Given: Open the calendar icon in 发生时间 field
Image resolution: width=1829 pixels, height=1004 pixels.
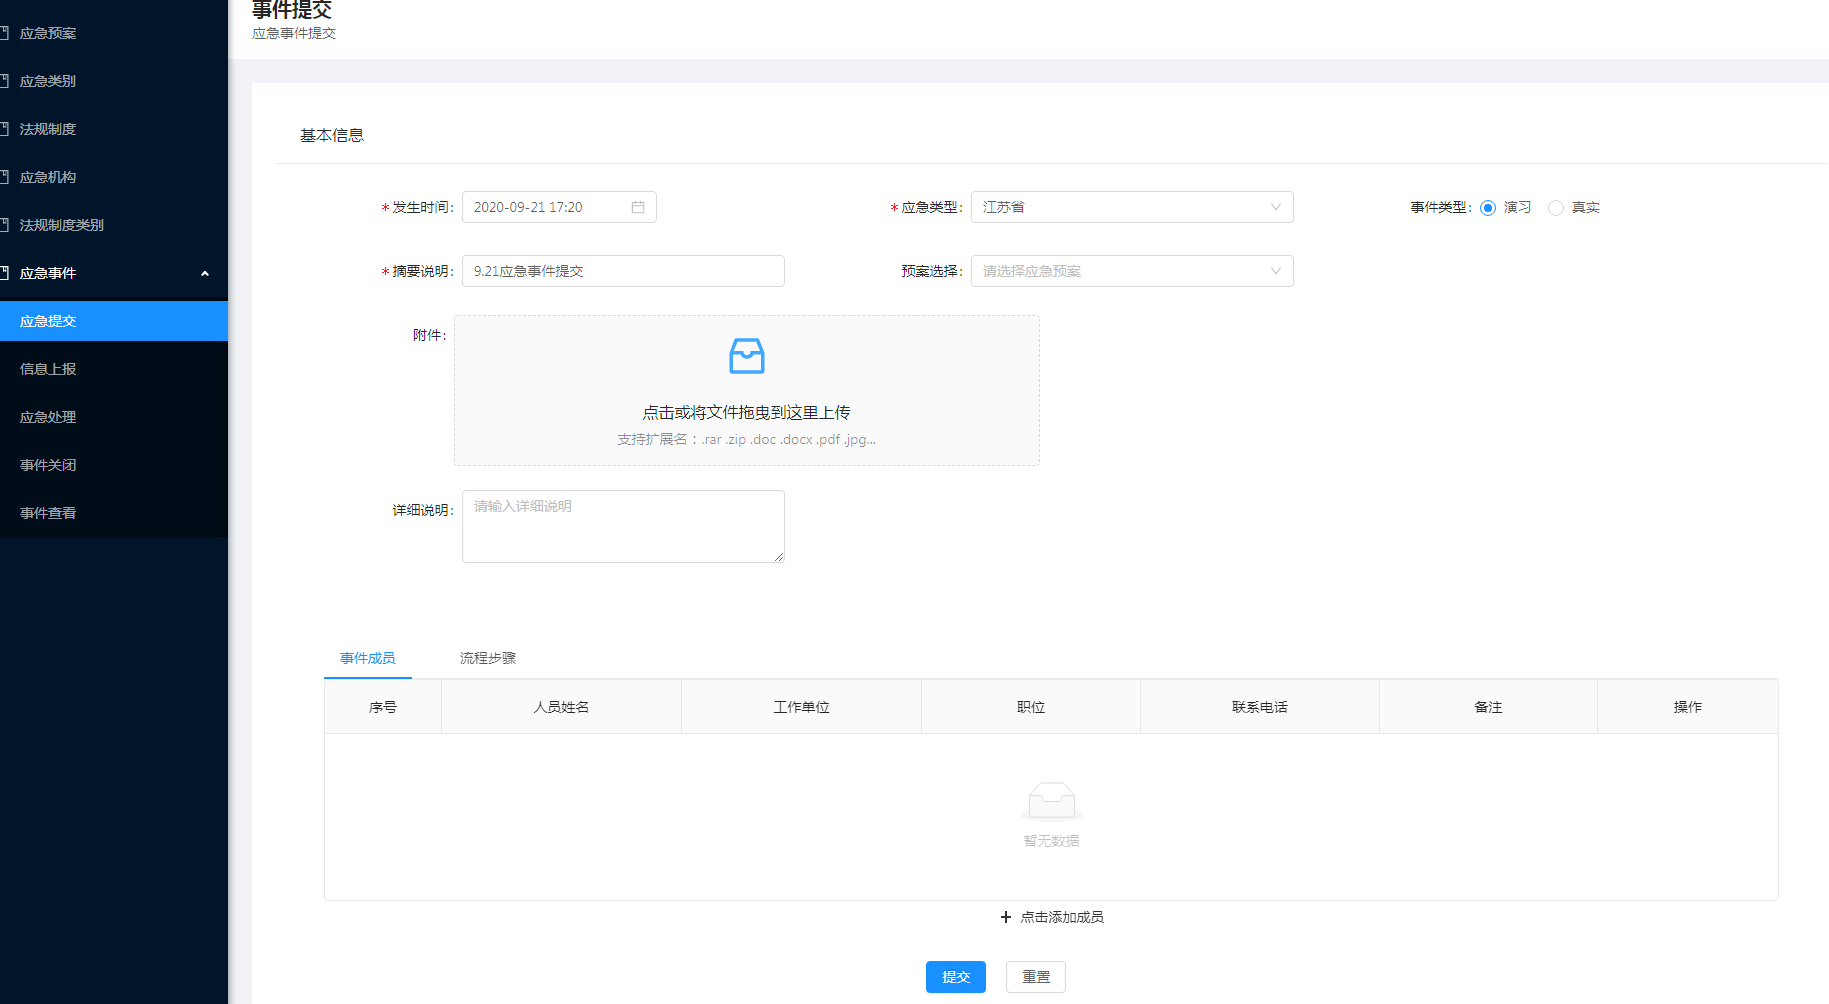Looking at the screenshot, I should point(638,207).
